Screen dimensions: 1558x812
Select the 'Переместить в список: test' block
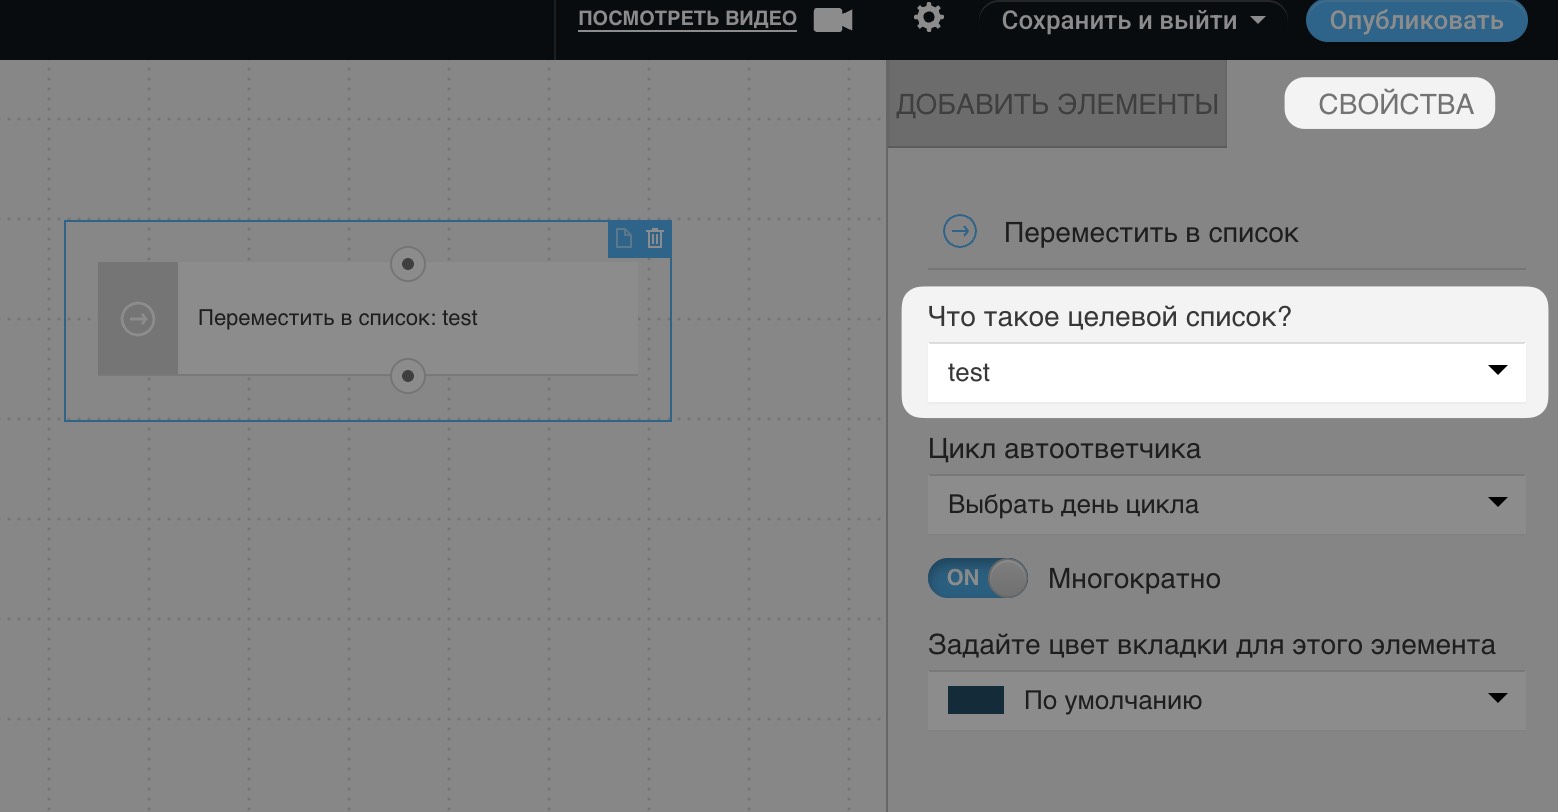(368, 319)
